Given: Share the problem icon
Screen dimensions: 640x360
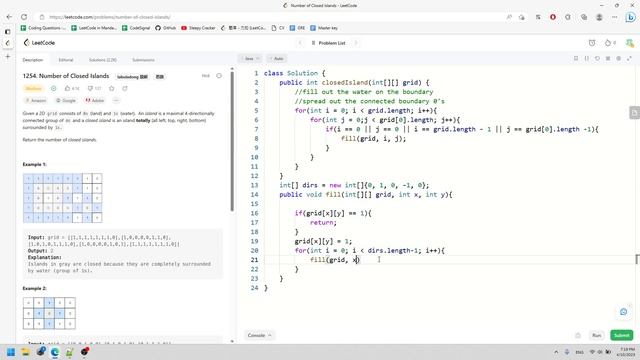Looking at the screenshot, I should 125,88.
